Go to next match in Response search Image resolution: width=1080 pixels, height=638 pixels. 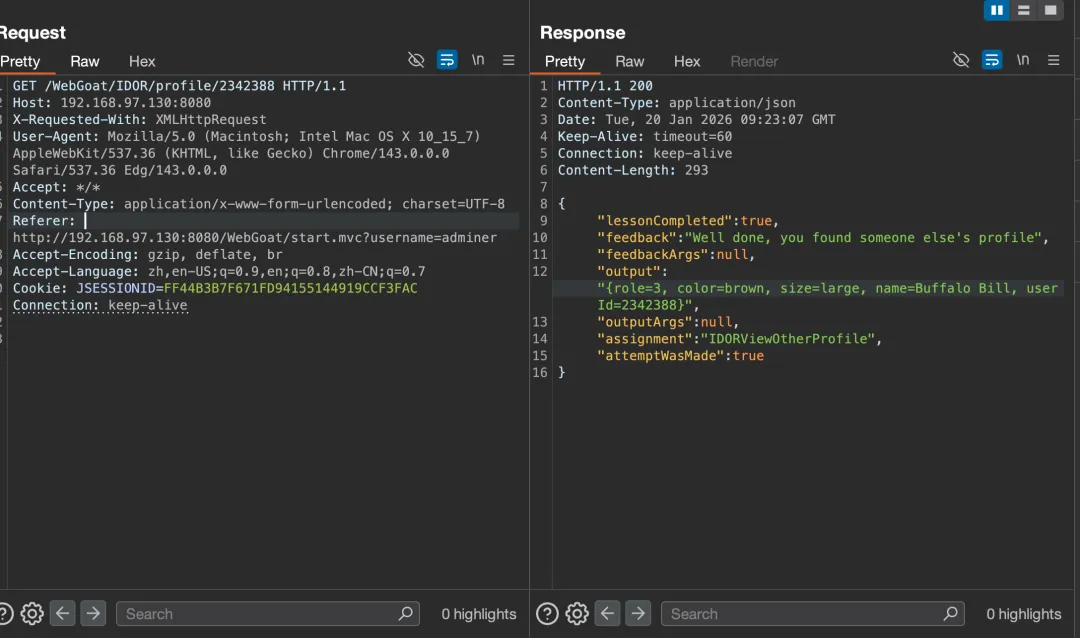tap(638, 613)
